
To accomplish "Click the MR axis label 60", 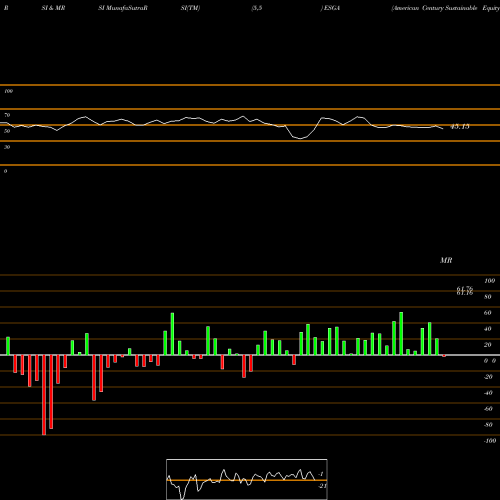I will coord(488,313).
